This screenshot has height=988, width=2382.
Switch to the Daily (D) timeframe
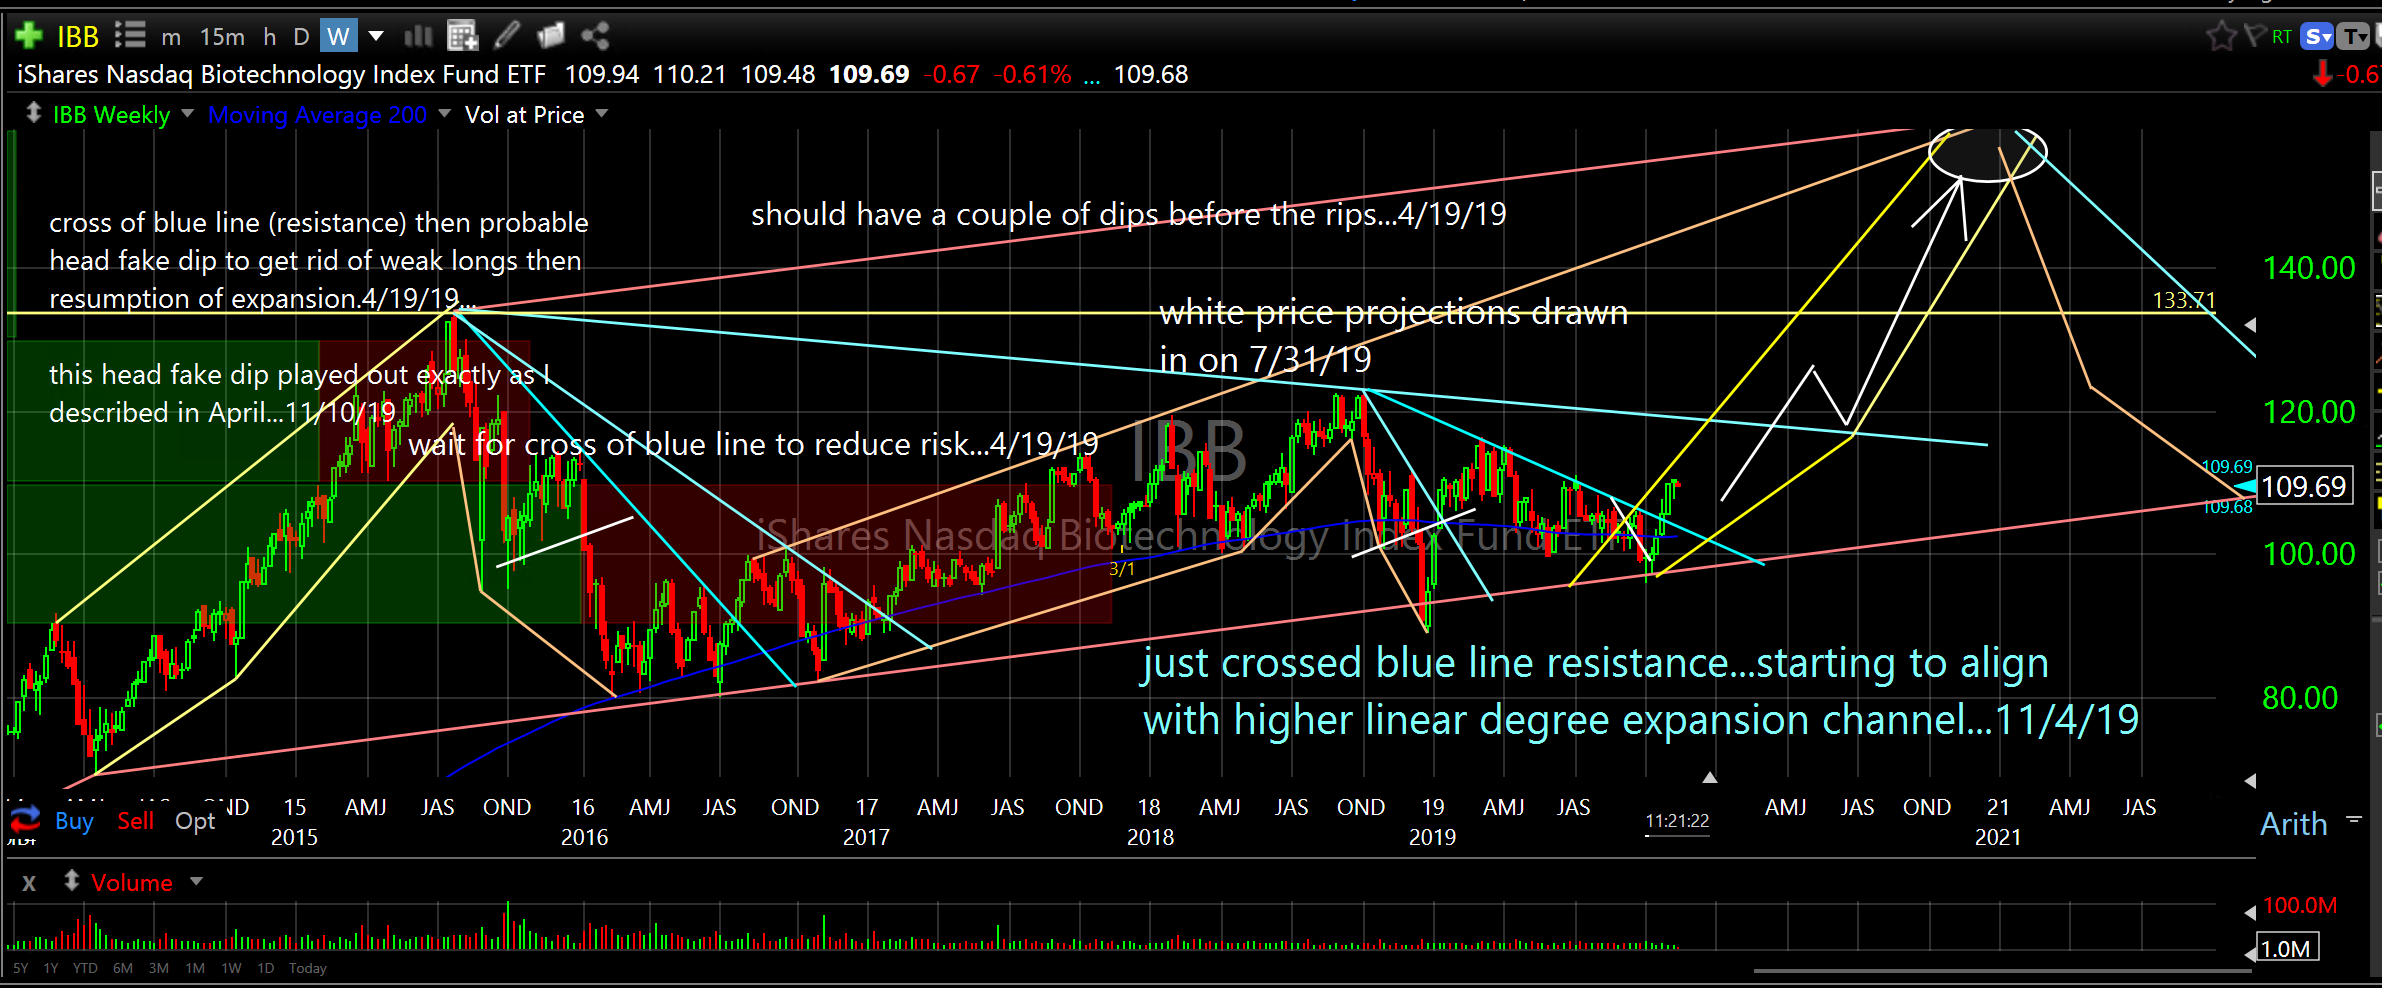(x=301, y=37)
